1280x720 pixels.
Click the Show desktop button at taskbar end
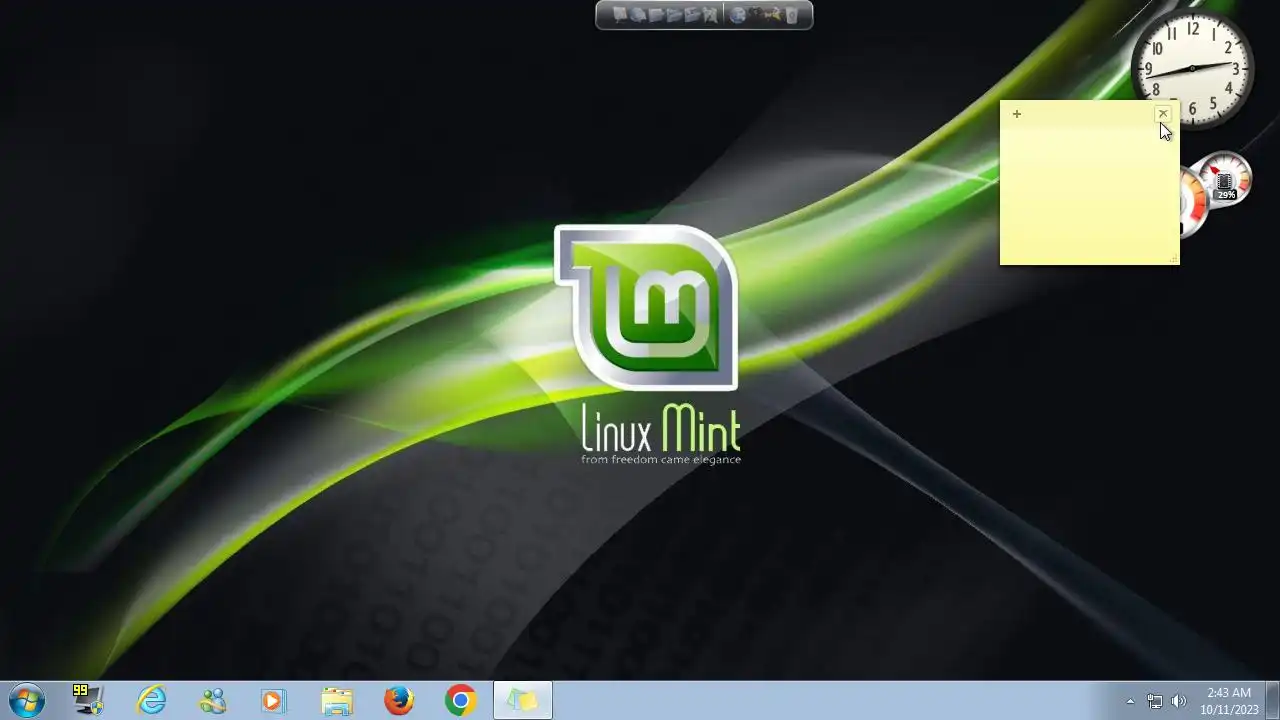1272,701
